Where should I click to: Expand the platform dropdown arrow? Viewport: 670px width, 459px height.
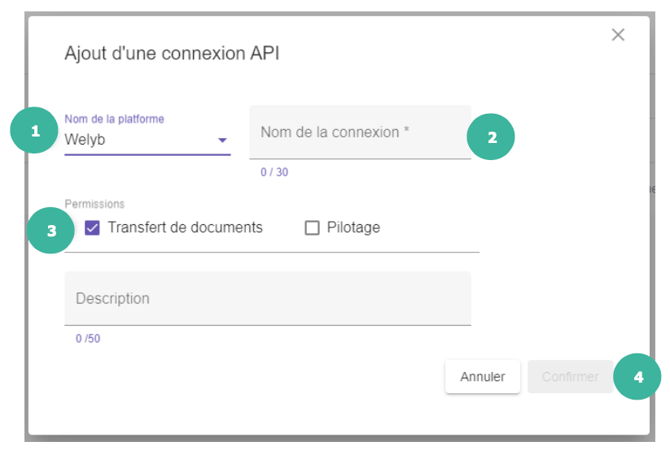point(222,140)
